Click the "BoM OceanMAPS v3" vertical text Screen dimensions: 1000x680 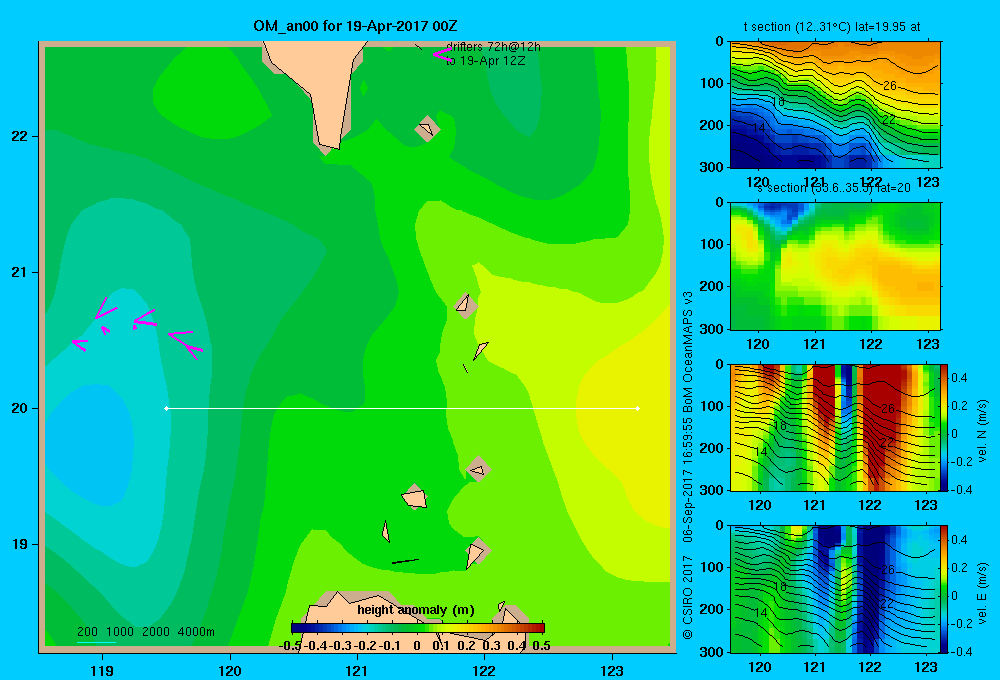(x=688, y=345)
